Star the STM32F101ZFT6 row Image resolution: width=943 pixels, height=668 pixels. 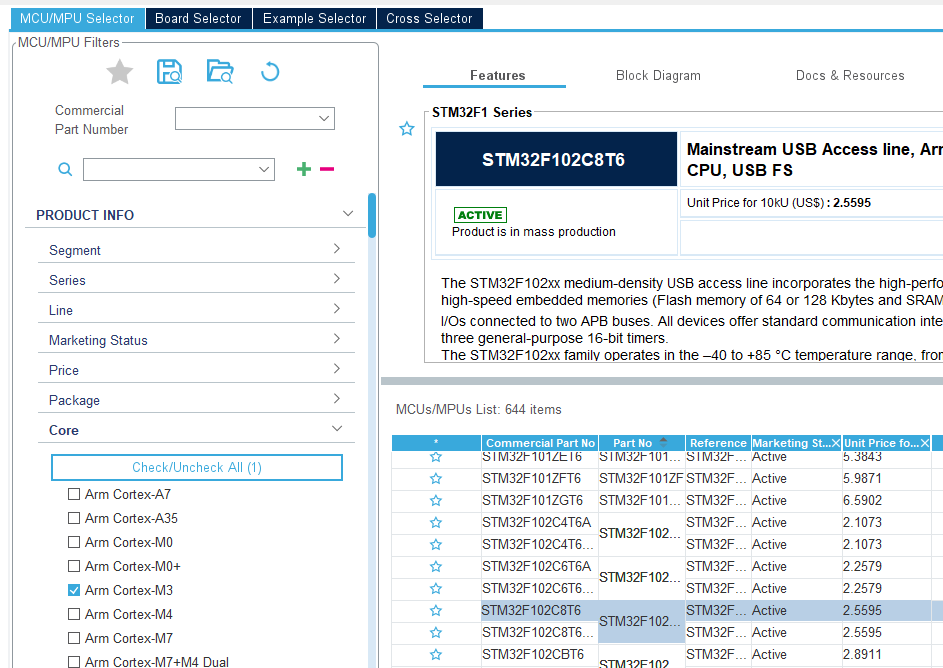436,479
